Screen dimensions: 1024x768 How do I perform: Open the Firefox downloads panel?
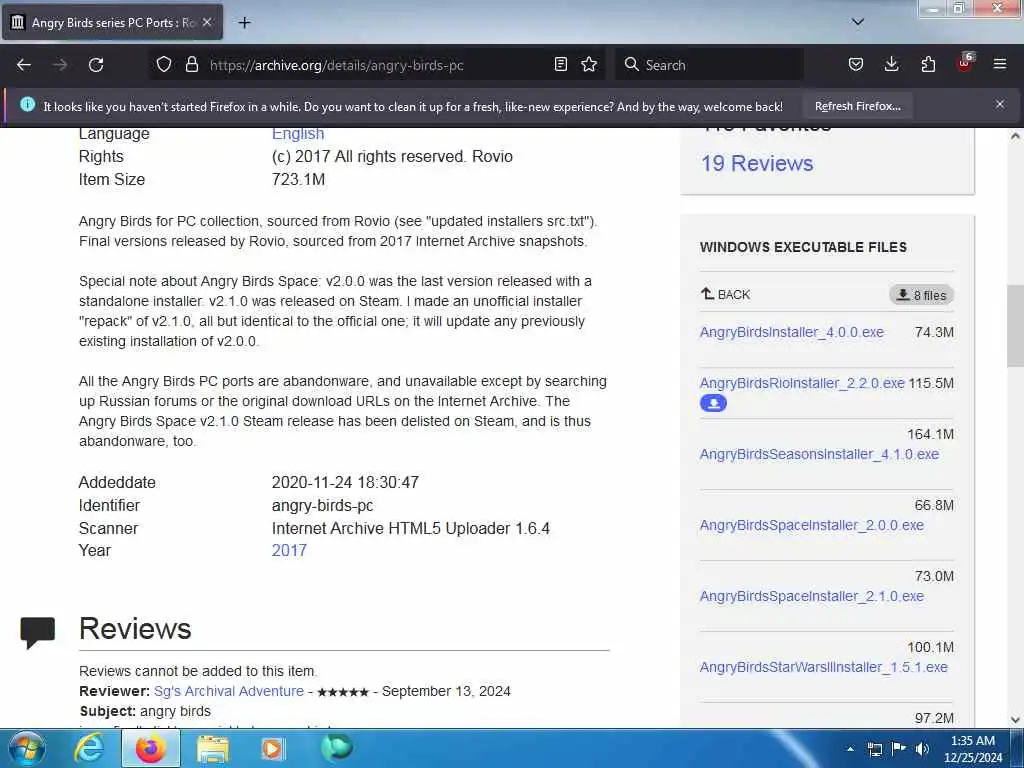pos(891,65)
